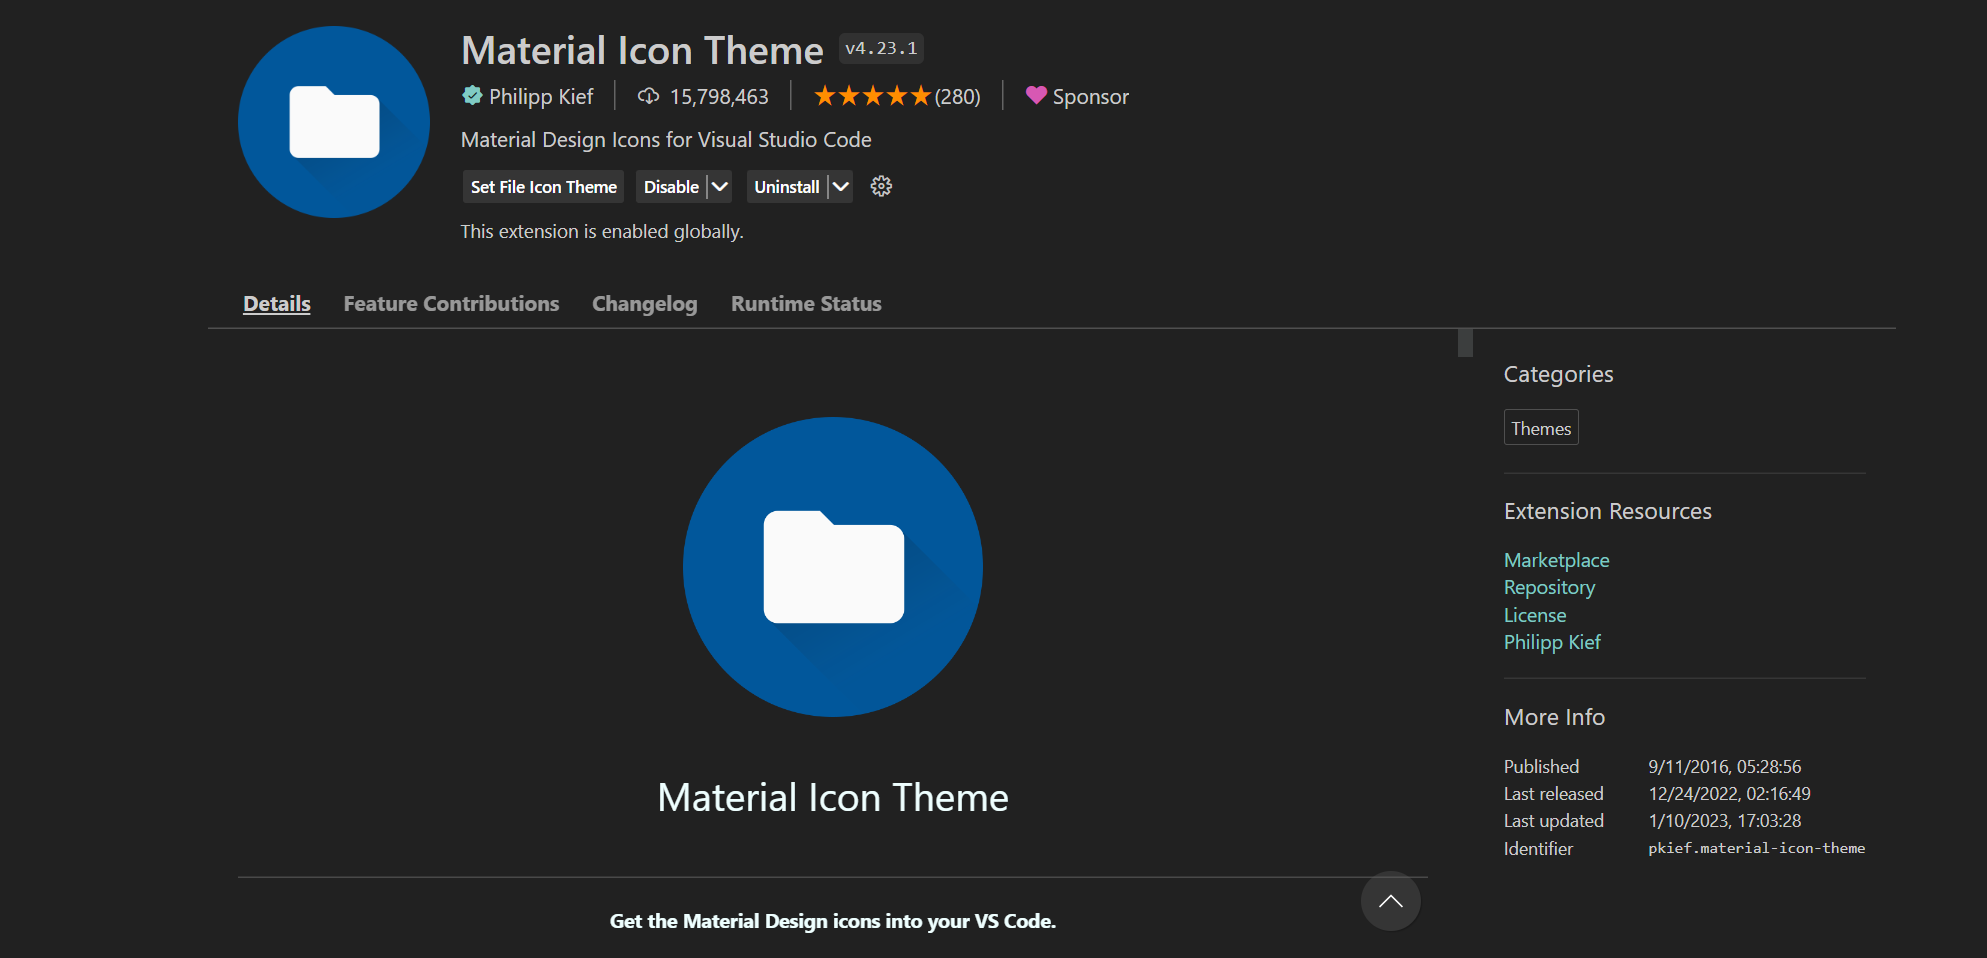Open Philipp Kief link under Extension Resources
The width and height of the screenshot is (1987, 958).
1552,643
